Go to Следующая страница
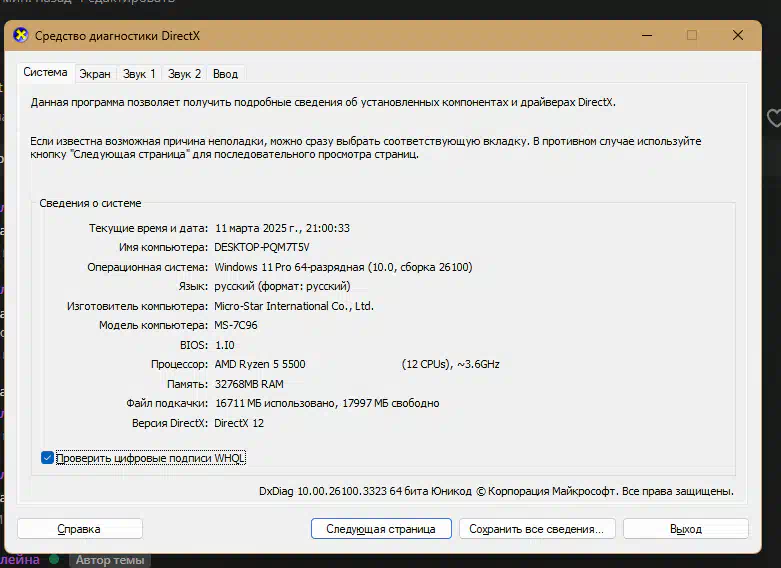Viewport: 781px width, 568px height. point(381,529)
